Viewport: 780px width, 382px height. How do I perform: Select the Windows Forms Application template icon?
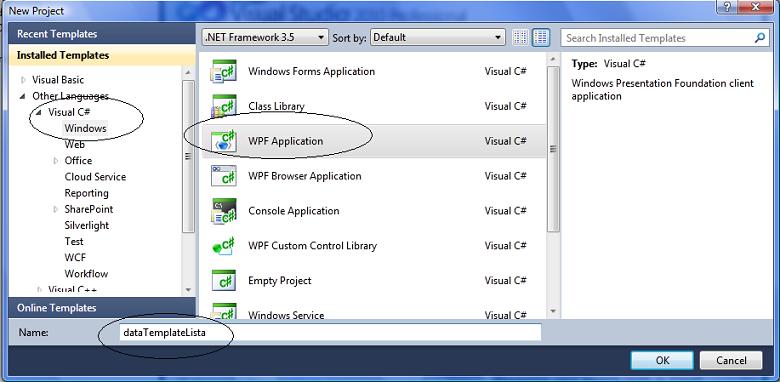click(223, 71)
